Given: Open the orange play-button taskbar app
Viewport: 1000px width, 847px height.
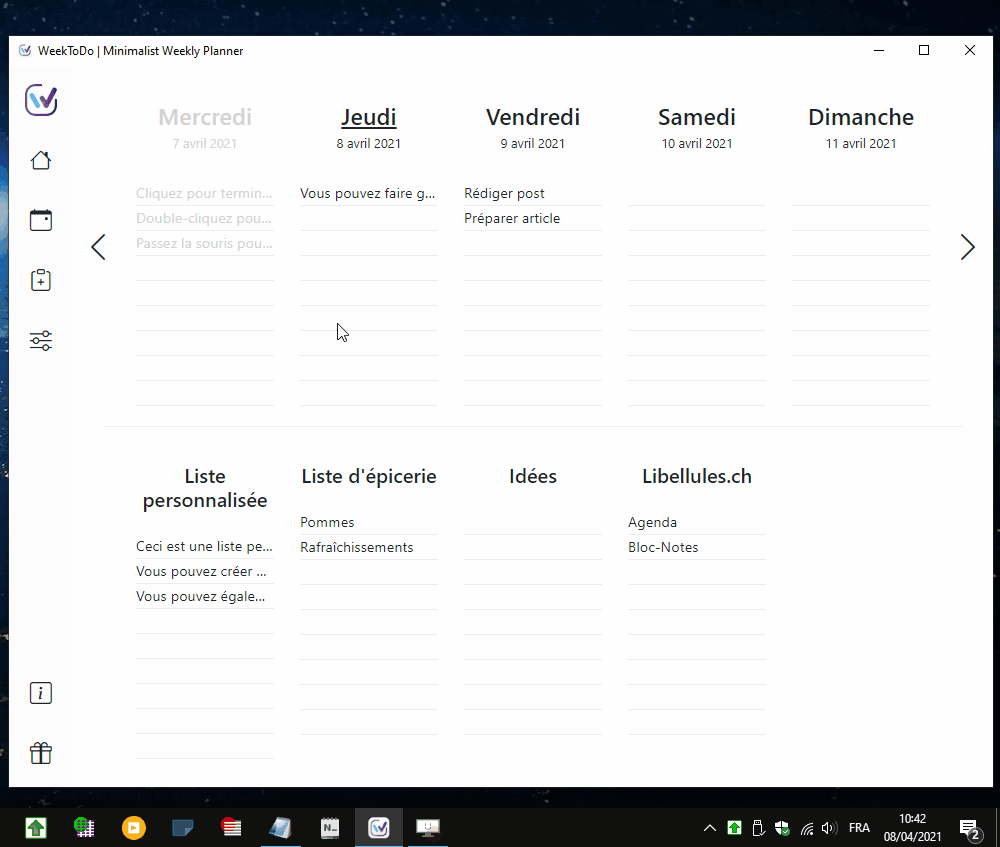Looking at the screenshot, I should tap(133, 828).
